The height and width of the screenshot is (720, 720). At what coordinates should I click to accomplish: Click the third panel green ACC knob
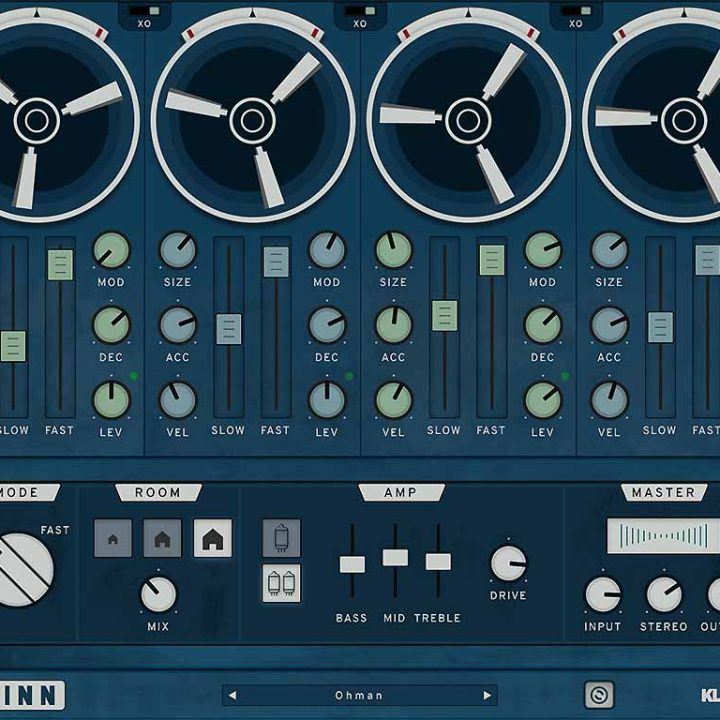394,325
